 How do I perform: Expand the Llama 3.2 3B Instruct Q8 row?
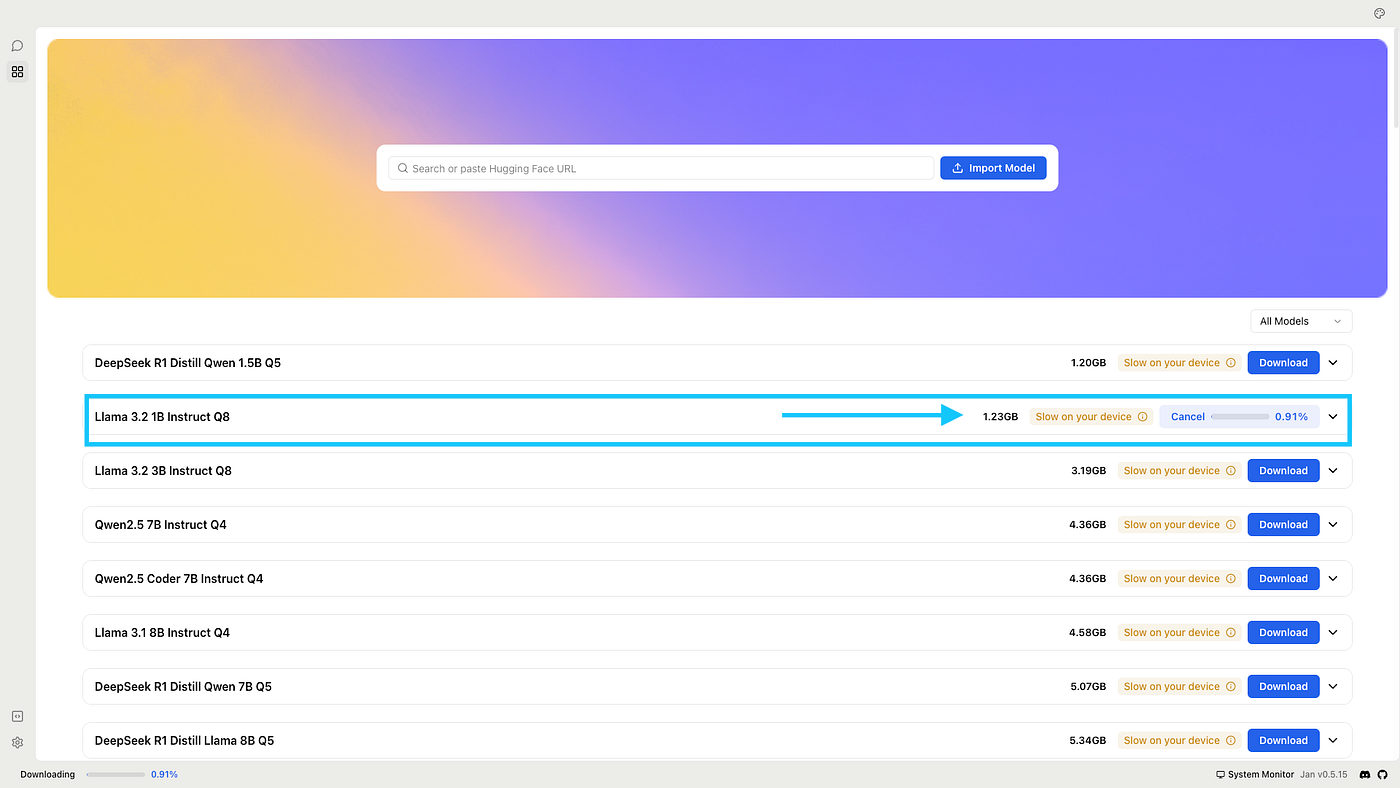point(1333,471)
